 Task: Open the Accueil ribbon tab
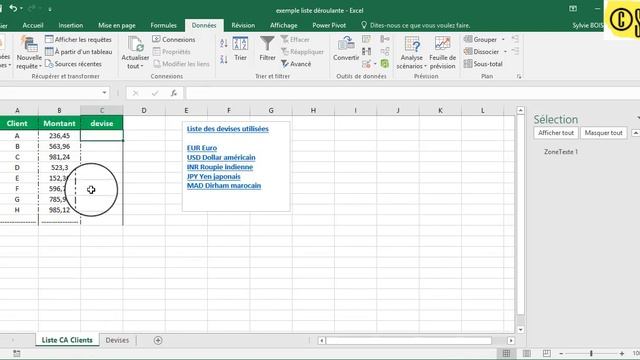pyautogui.click(x=33, y=25)
